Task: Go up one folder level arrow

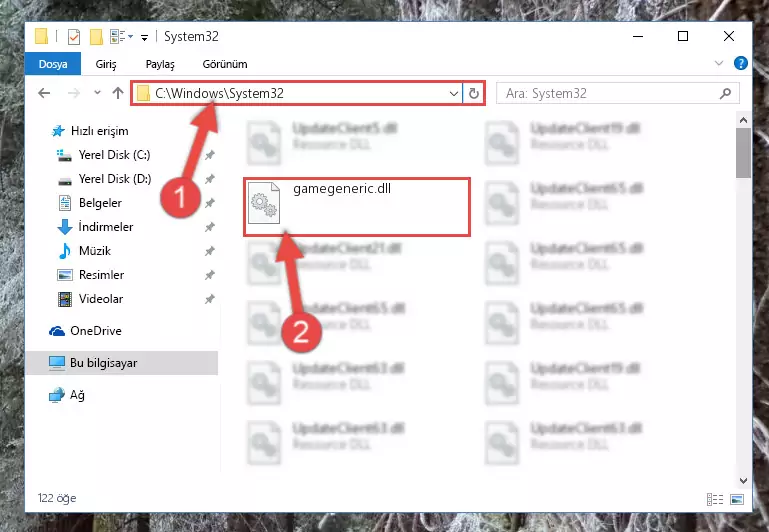Action: [x=118, y=93]
